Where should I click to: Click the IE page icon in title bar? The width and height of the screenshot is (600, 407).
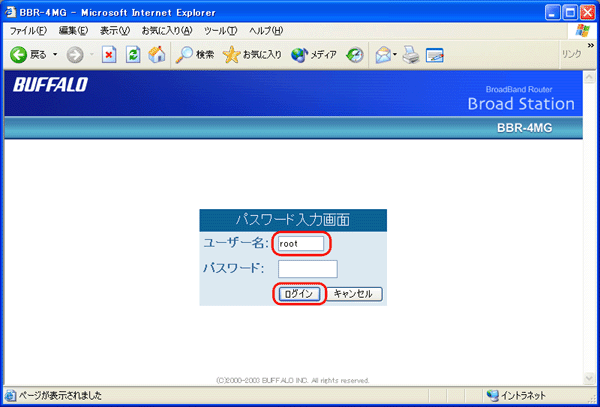pos(10,12)
